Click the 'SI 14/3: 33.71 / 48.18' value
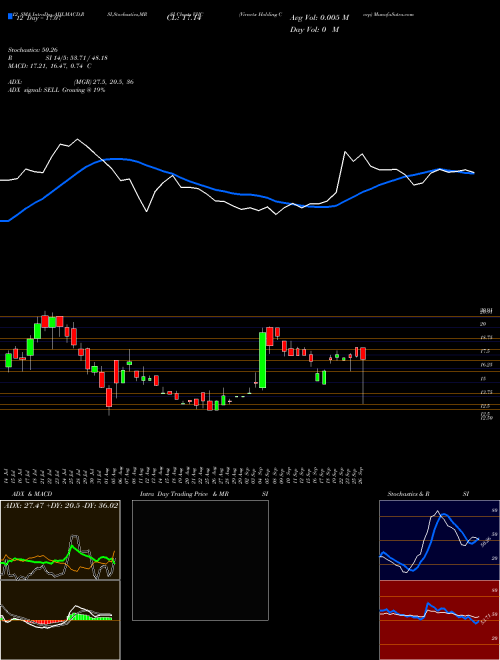This screenshot has height=660, width=500. [x=77, y=58]
